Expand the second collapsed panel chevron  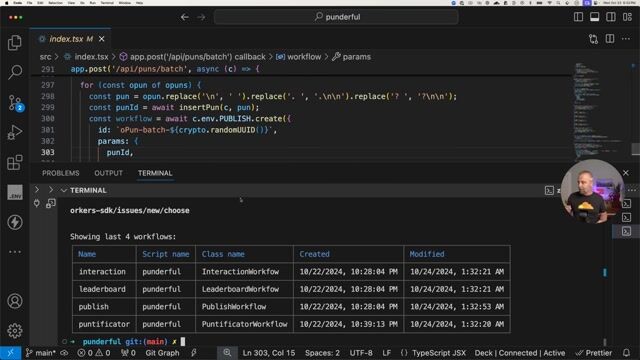(51, 190)
